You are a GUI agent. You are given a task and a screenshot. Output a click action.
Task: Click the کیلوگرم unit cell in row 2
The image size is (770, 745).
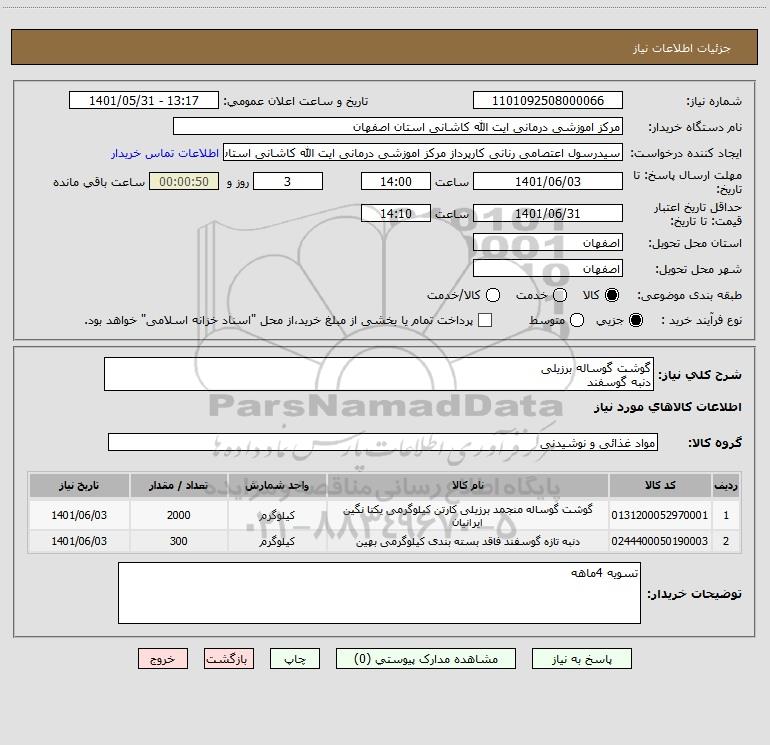tap(277, 541)
